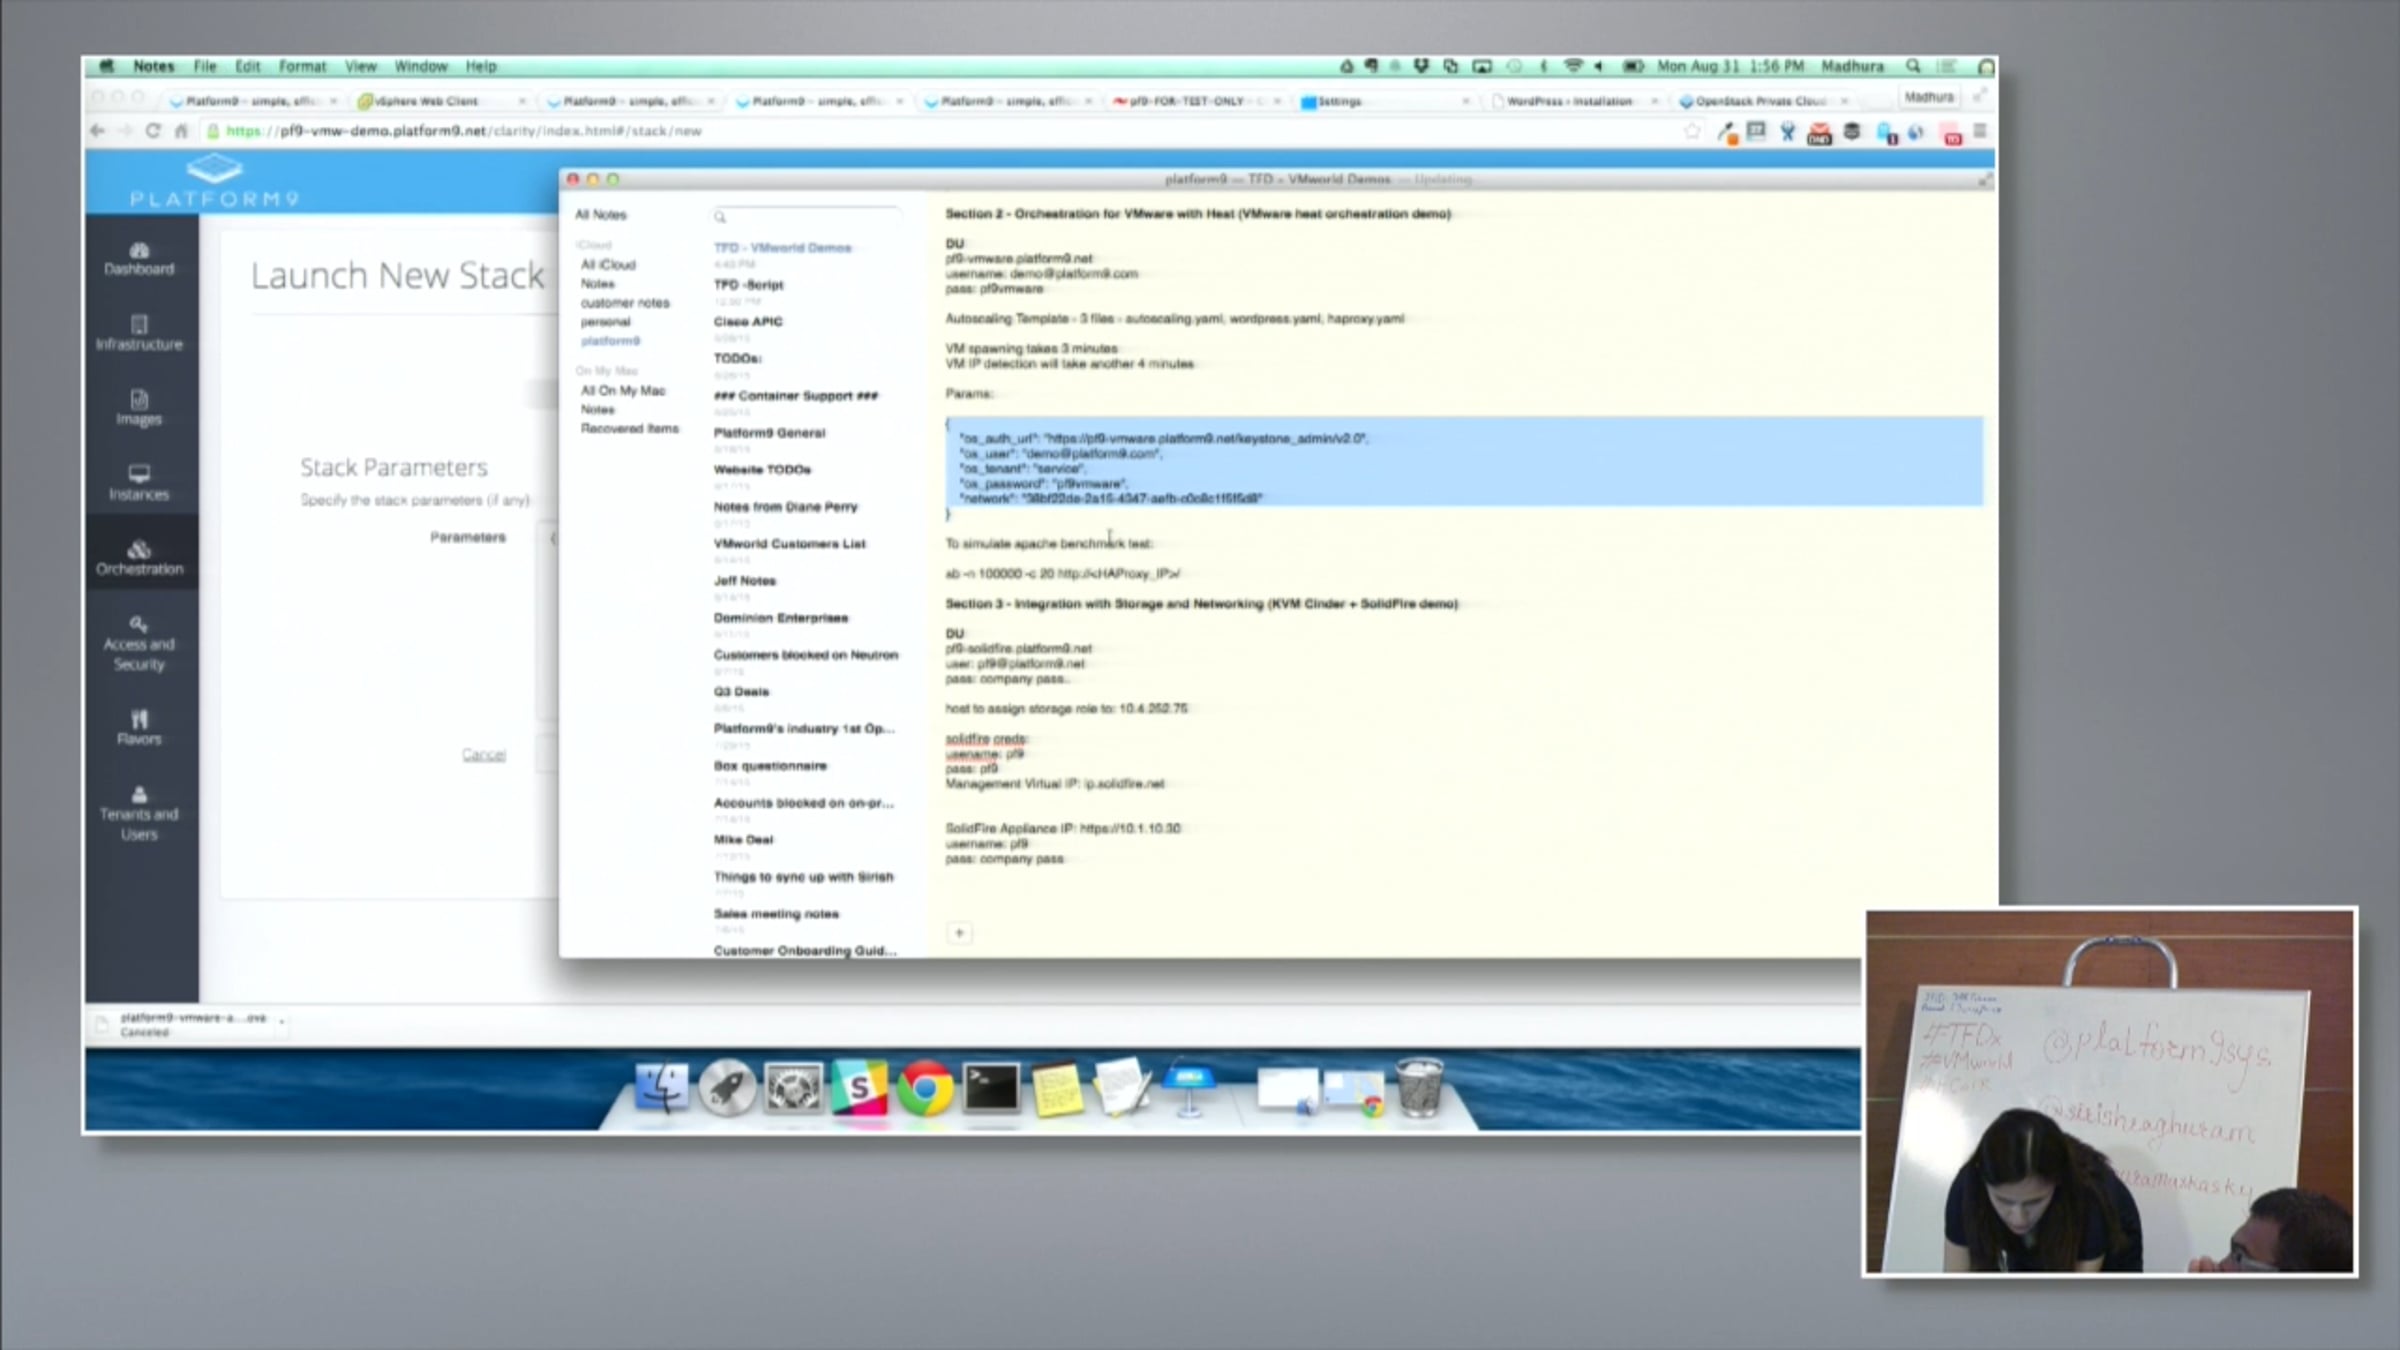Go to Infrastructure in the Platform9 sidebar
The image size is (2400, 1350).
[x=139, y=334]
